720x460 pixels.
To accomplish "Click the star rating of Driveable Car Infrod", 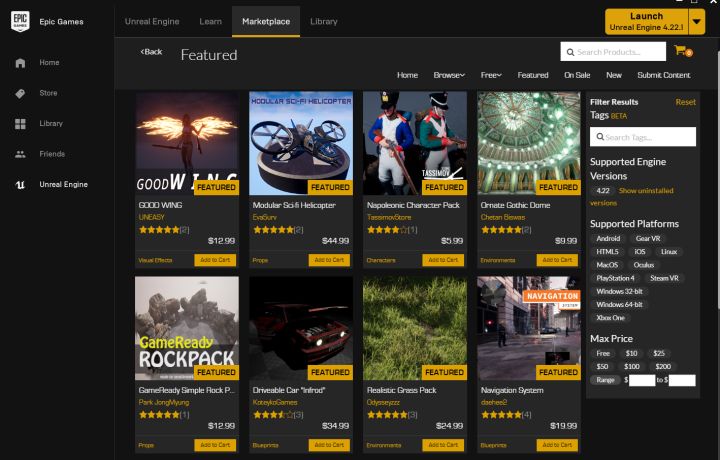I will click(x=273, y=415).
